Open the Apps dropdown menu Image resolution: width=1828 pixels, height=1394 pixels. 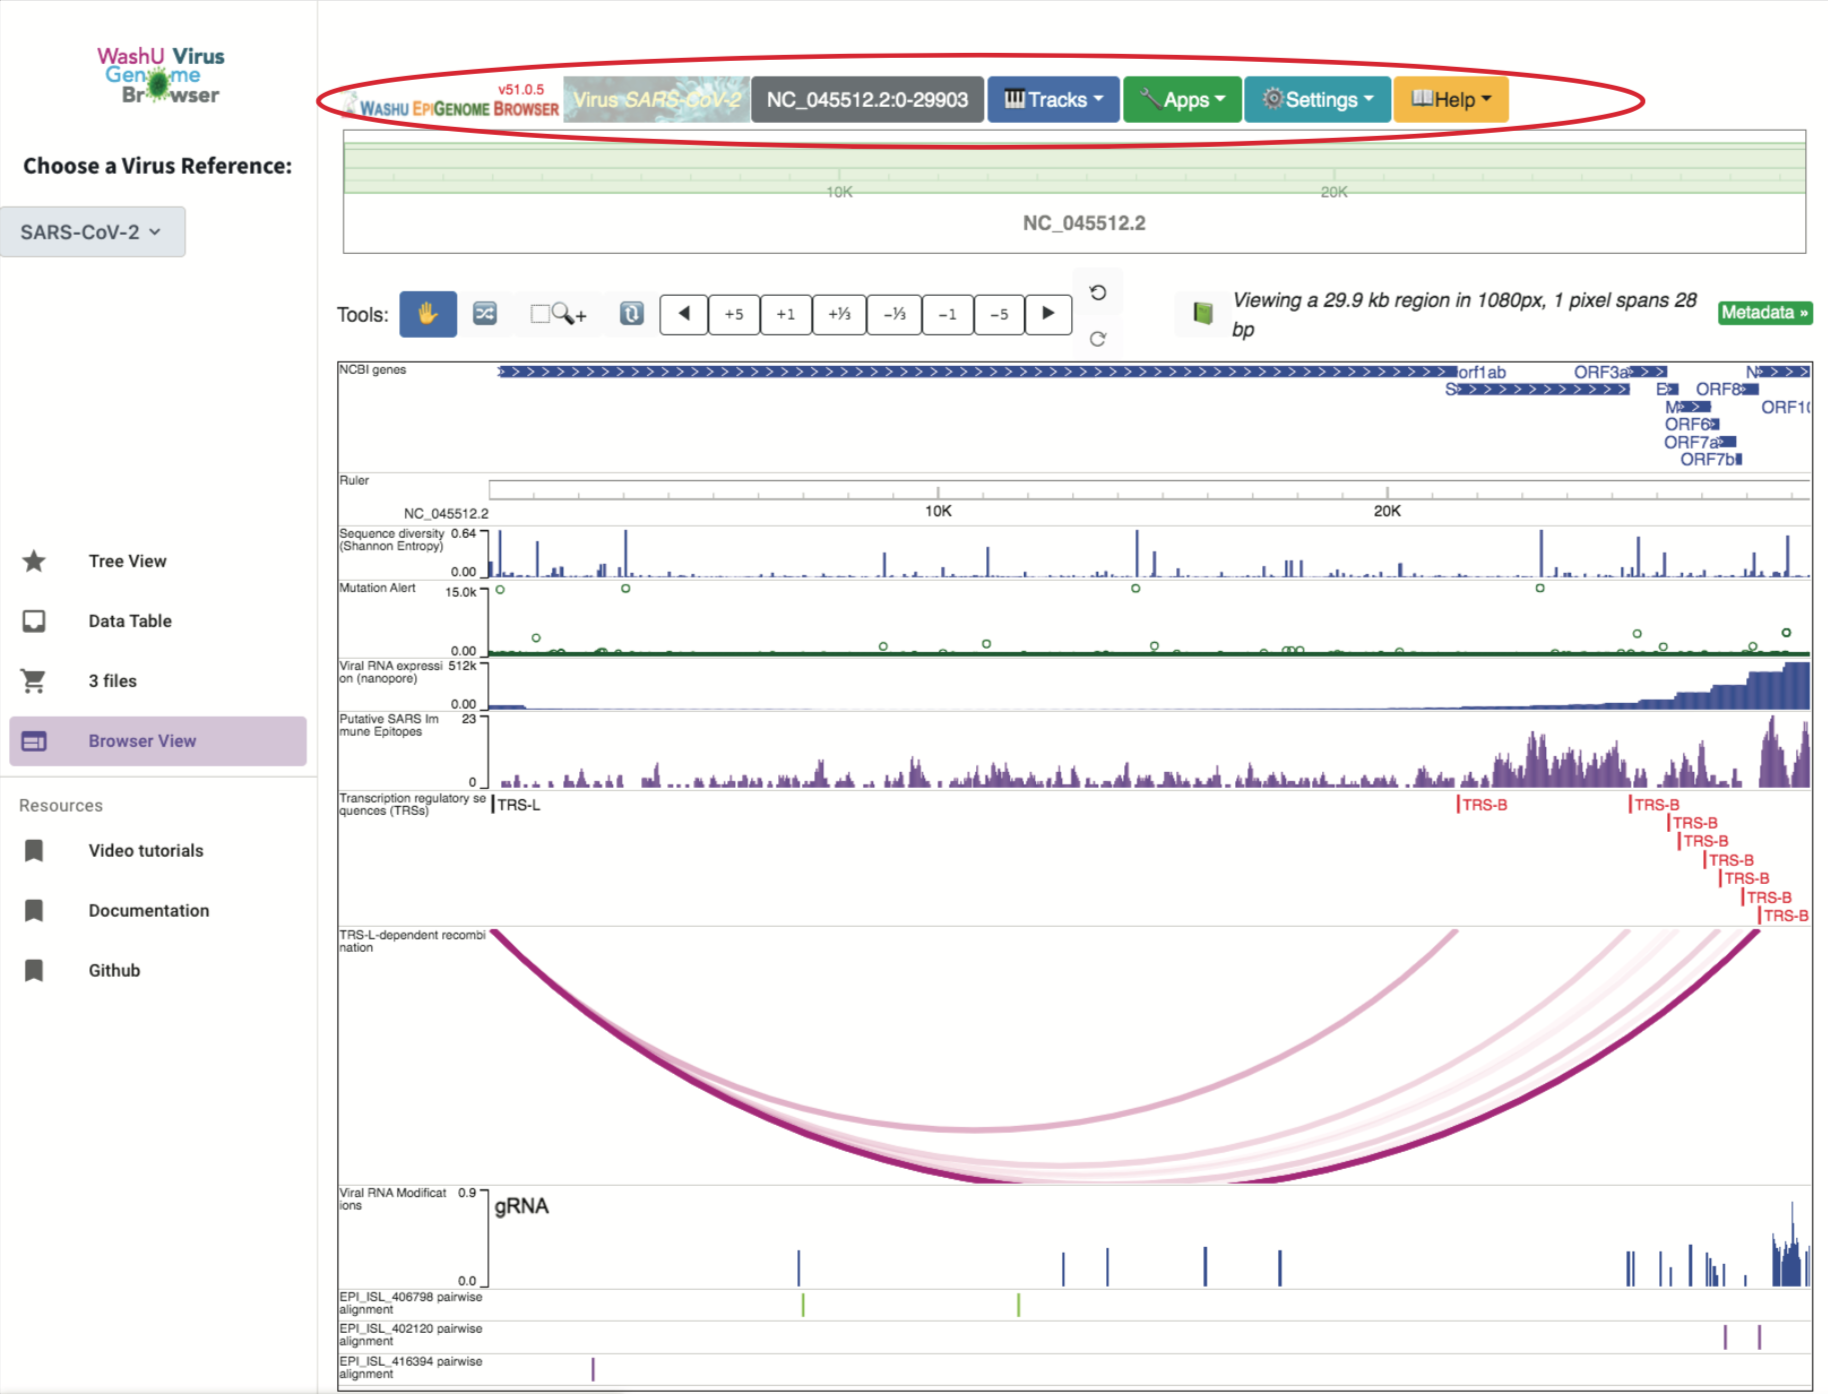point(1182,100)
